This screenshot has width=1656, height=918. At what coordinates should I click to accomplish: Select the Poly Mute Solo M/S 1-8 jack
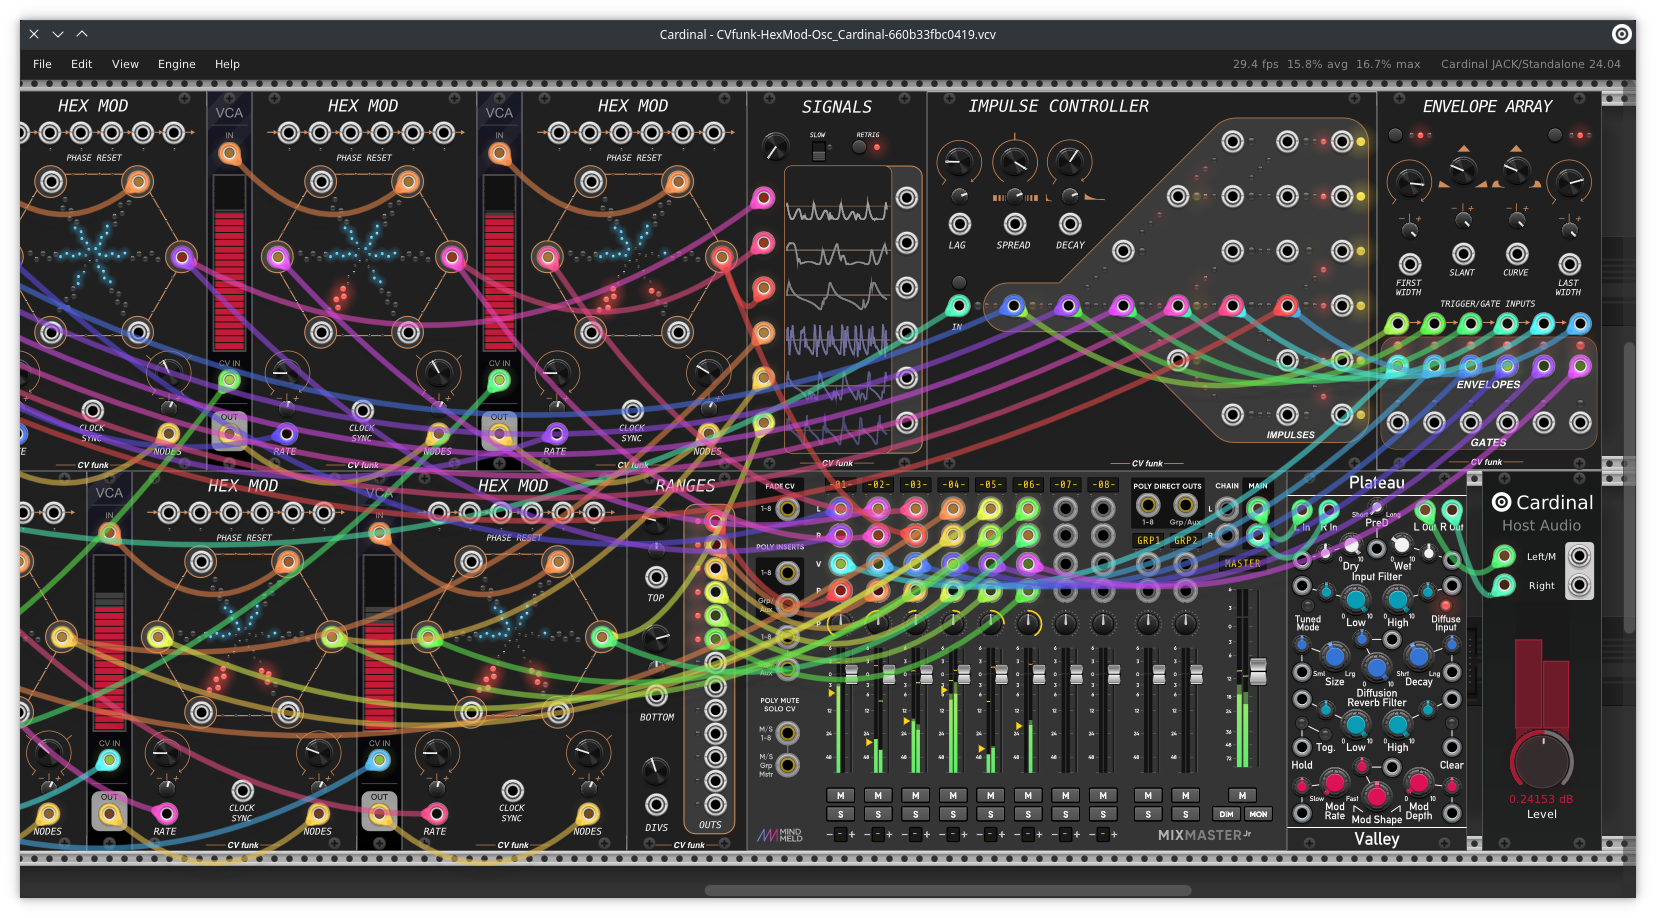pos(788,733)
